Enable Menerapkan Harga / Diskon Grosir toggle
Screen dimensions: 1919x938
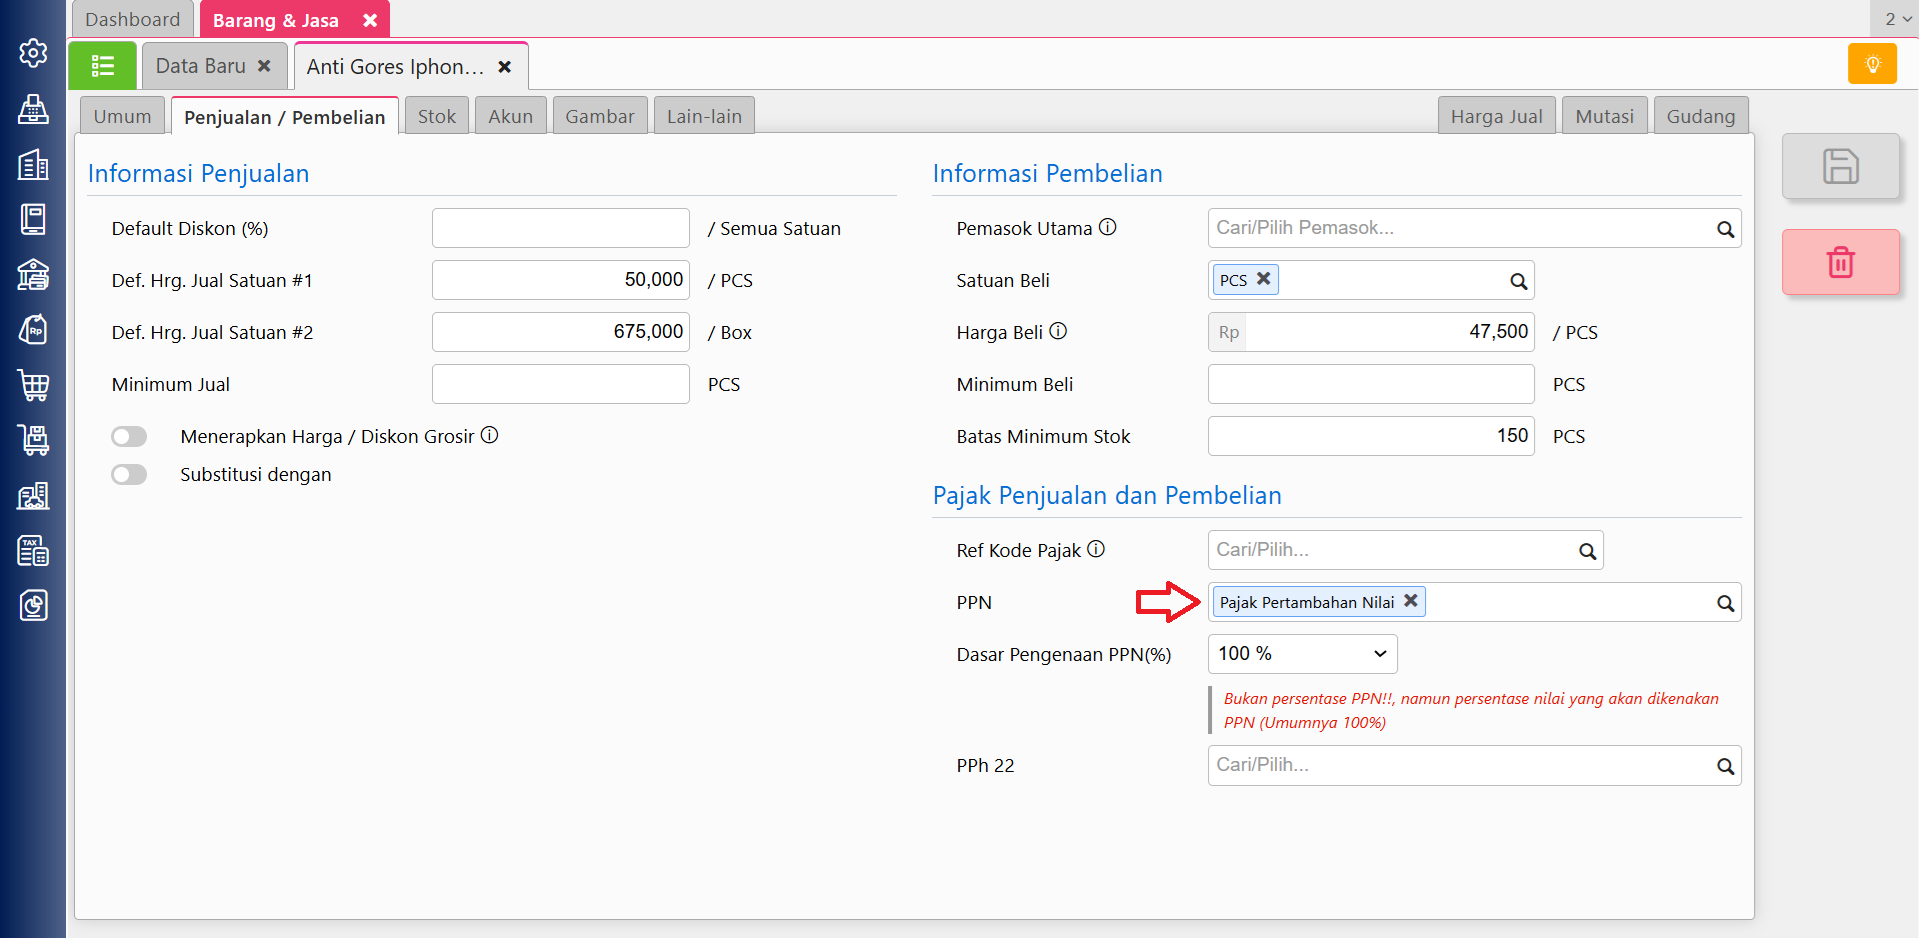click(129, 437)
